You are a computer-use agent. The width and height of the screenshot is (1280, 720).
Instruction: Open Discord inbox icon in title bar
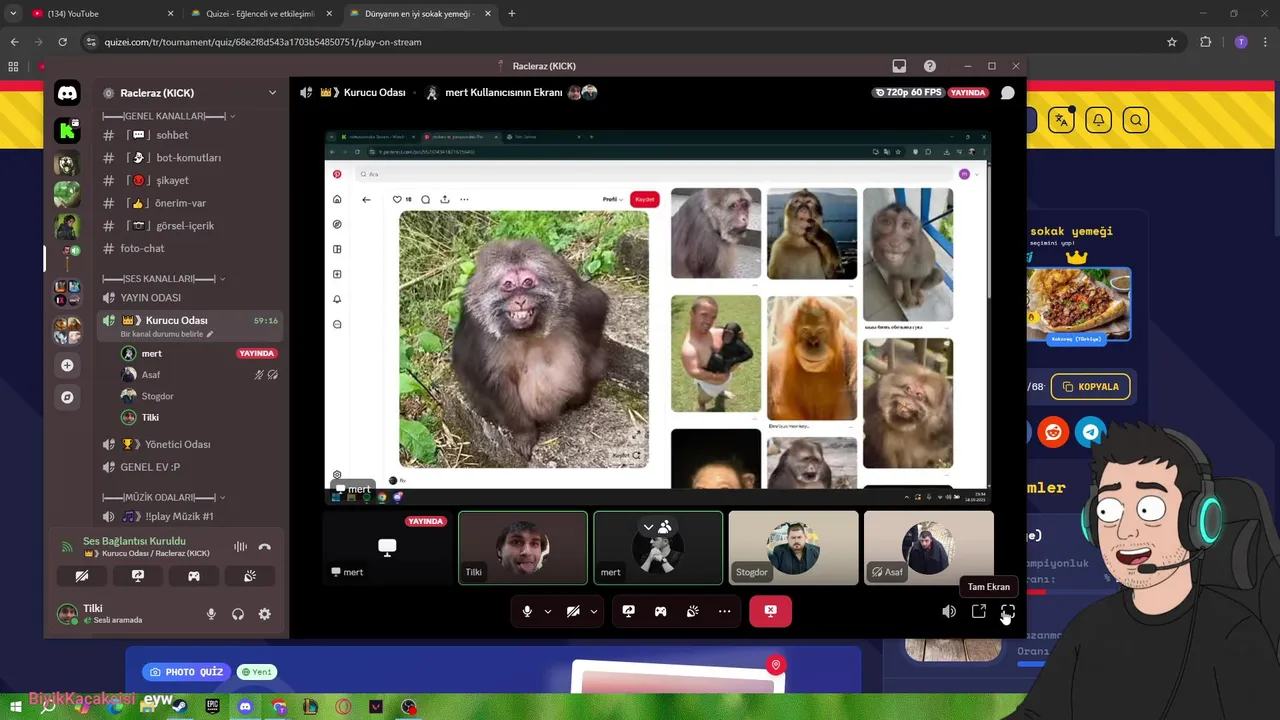pyautogui.click(x=899, y=66)
